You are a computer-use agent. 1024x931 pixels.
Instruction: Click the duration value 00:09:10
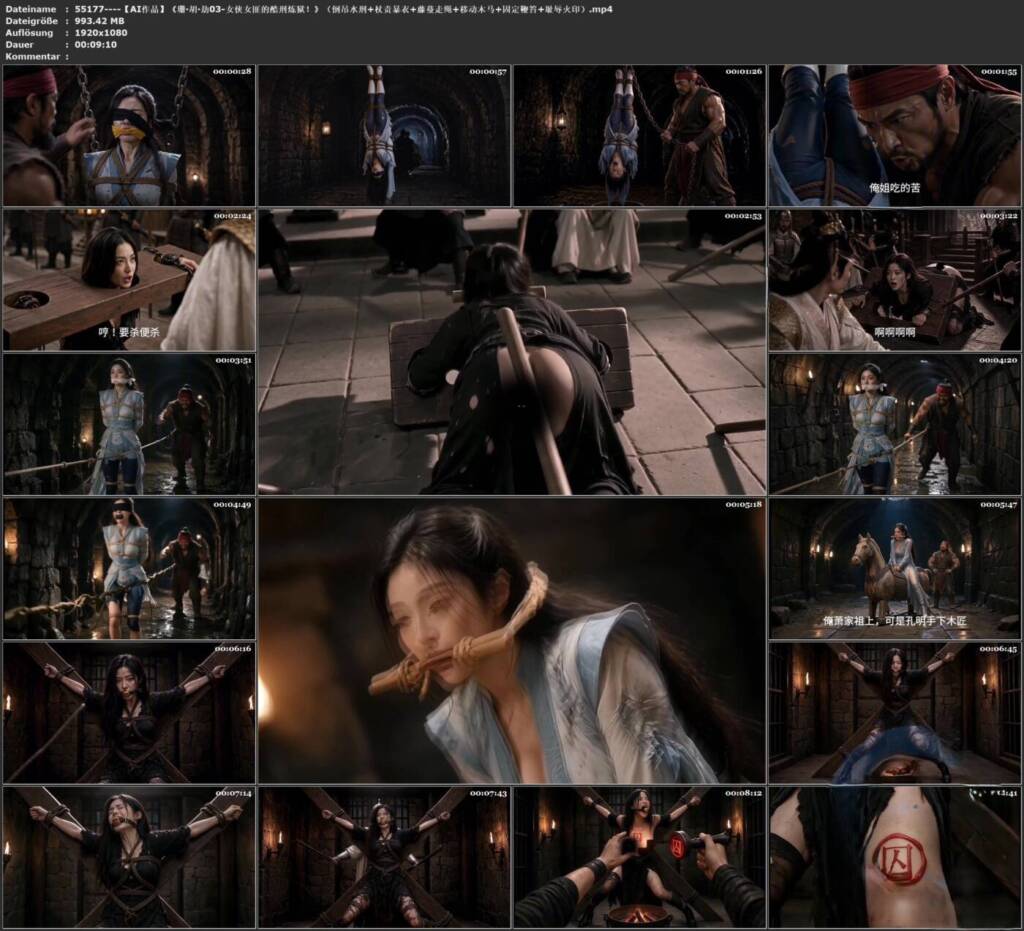pyautogui.click(x=95, y=44)
